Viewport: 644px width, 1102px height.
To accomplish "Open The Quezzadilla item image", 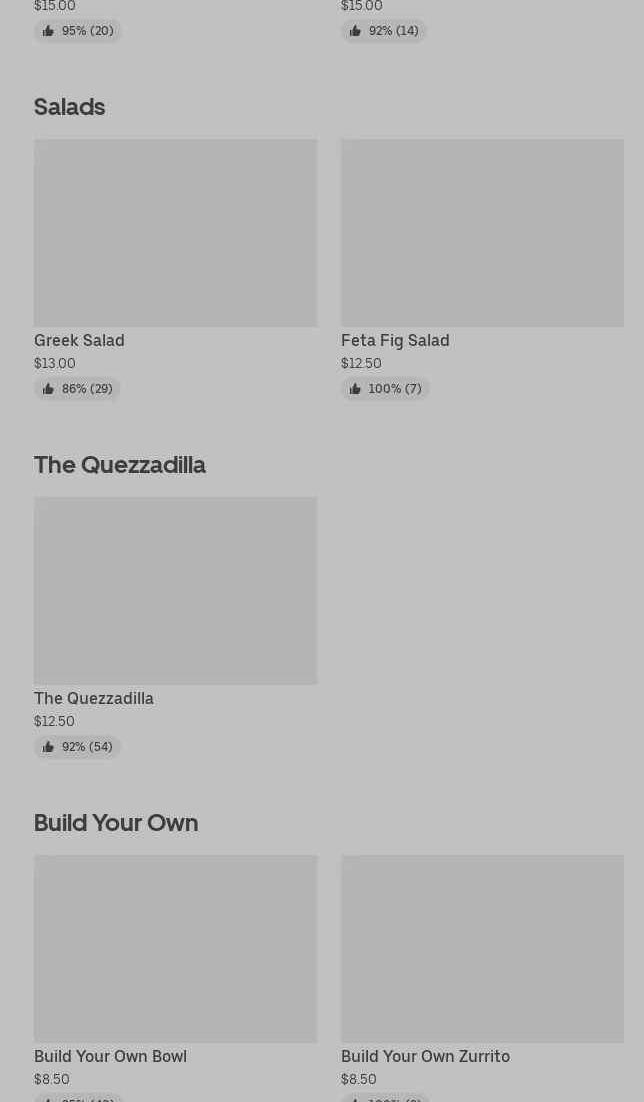I will tap(175, 591).
